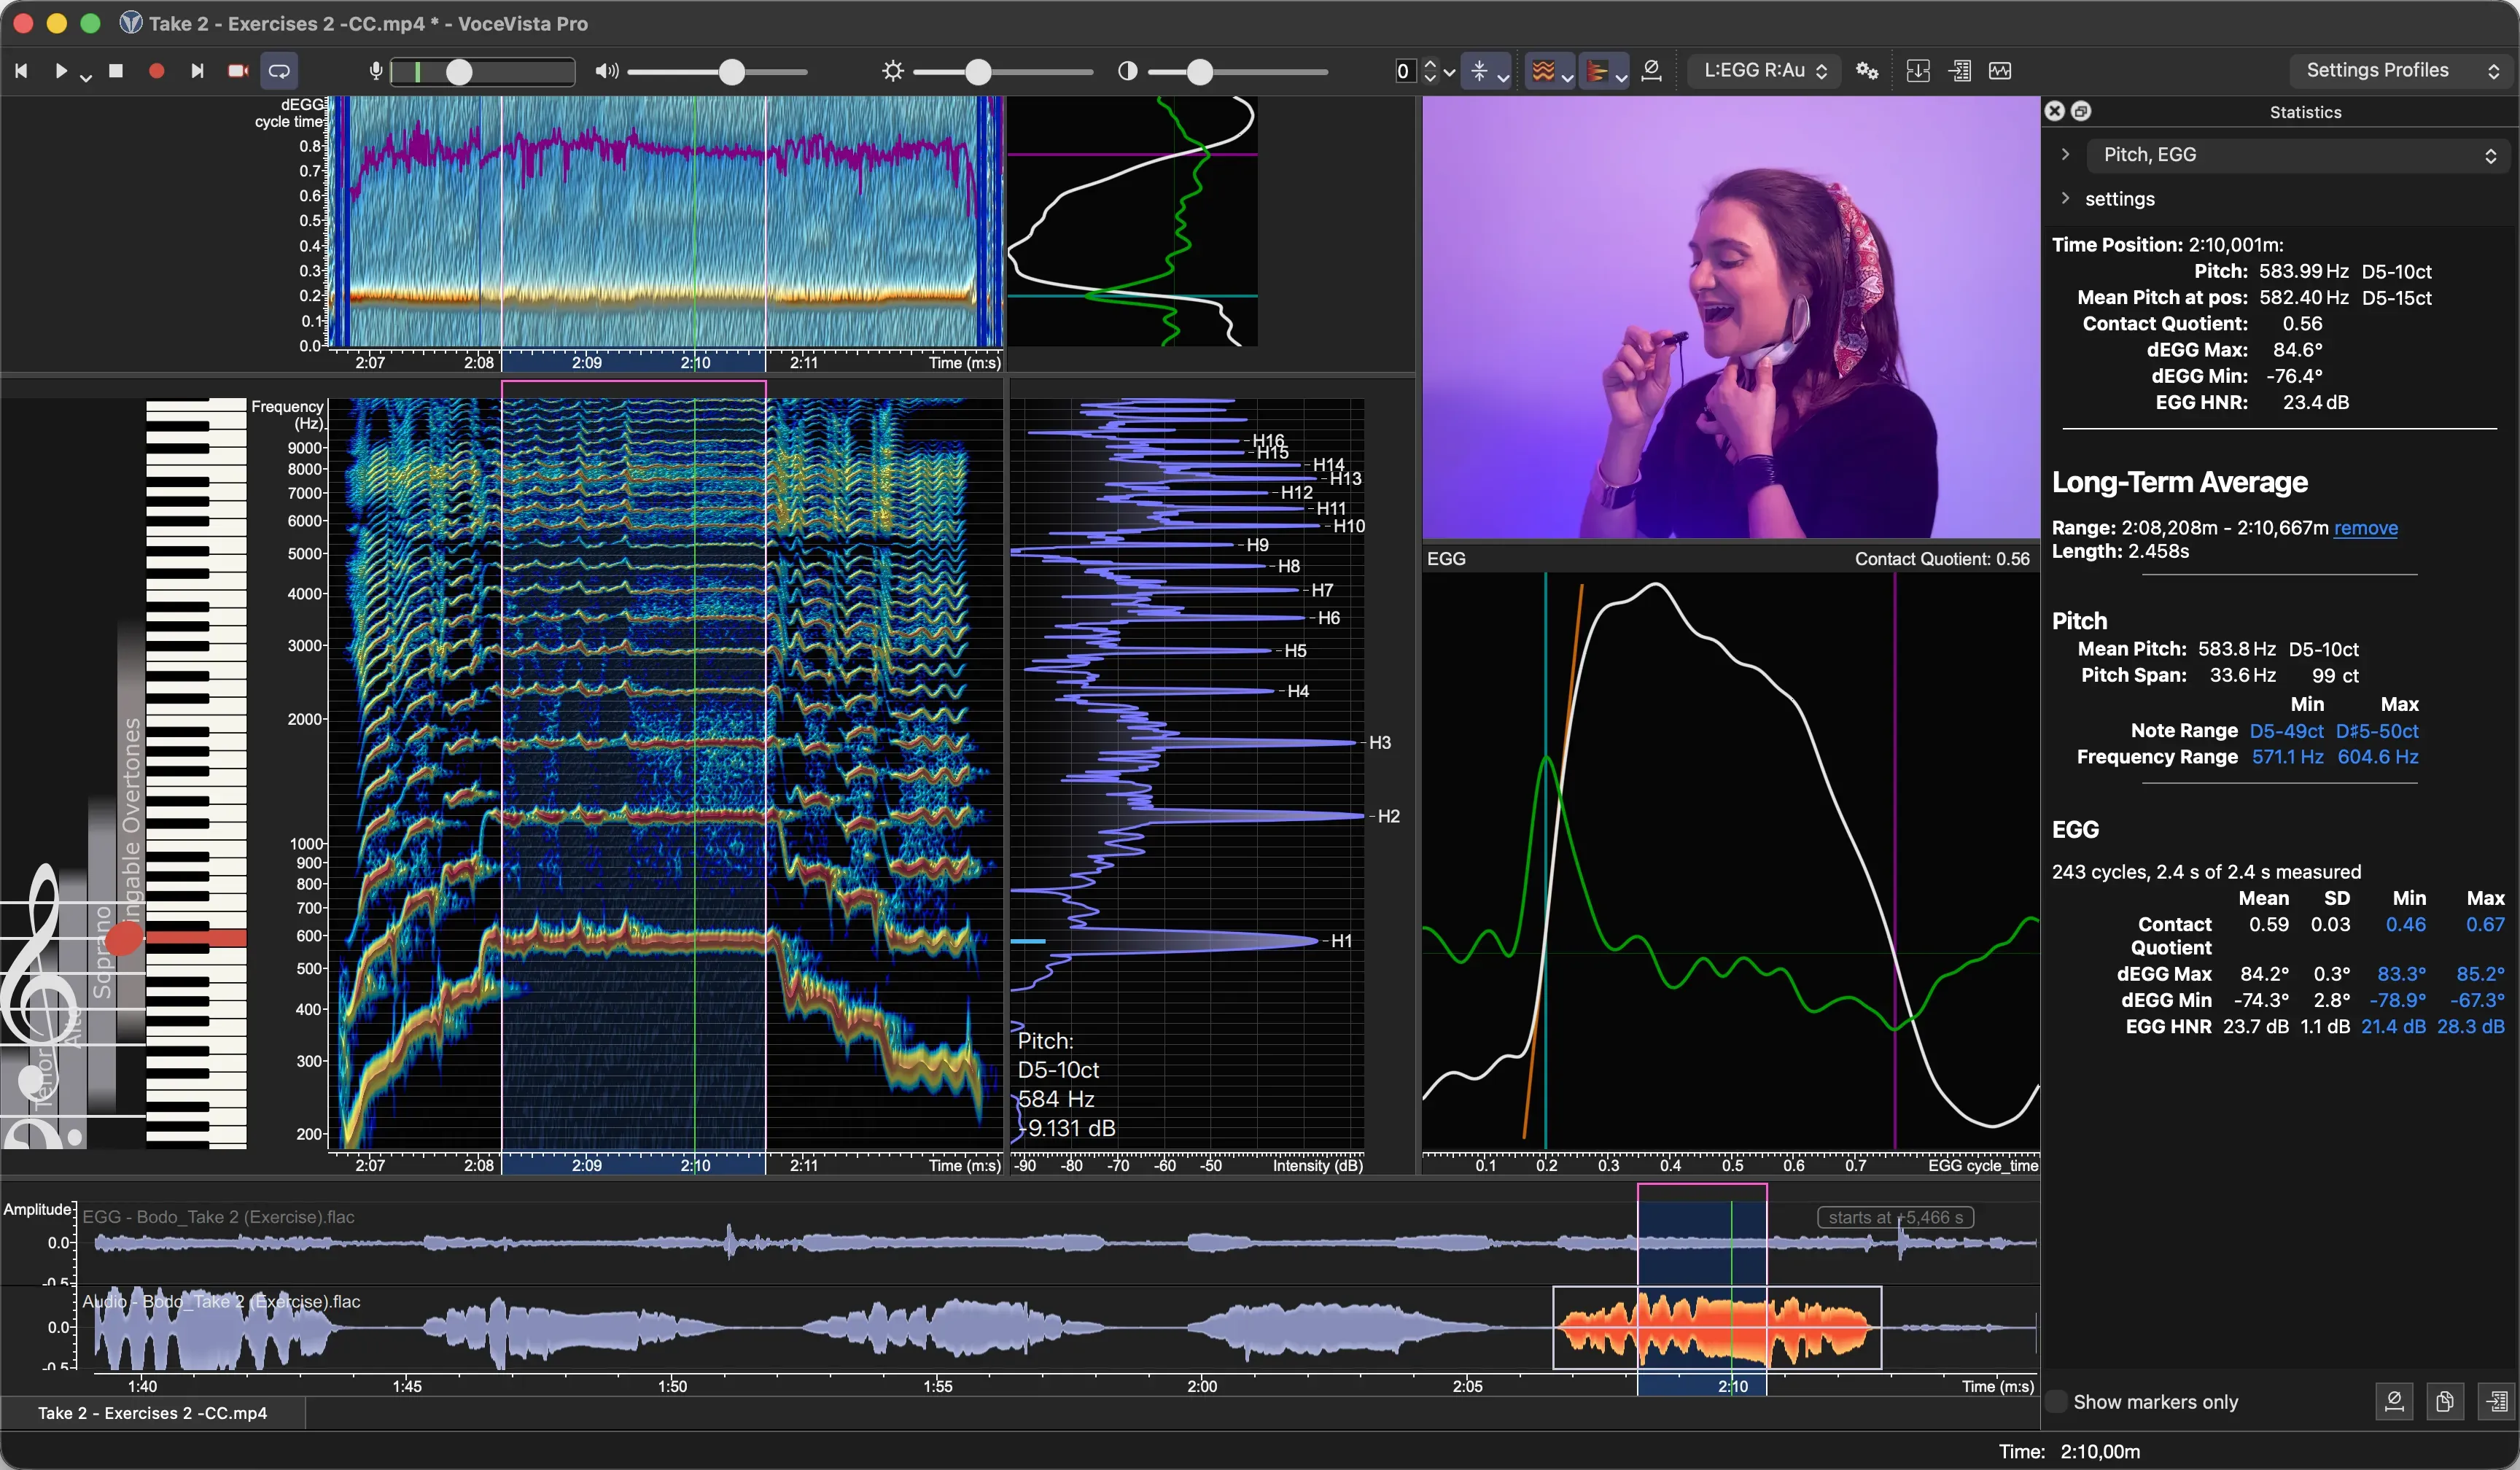Click the microphone input icon

click(376, 71)
